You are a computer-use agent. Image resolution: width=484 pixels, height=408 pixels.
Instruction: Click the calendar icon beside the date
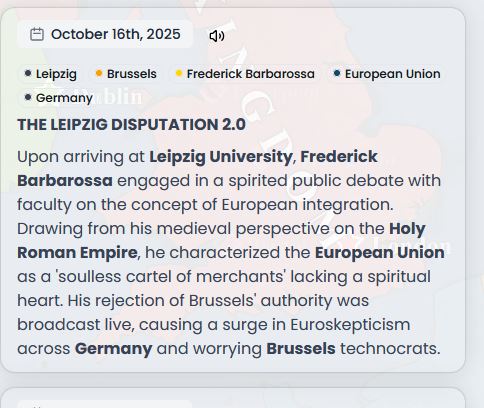[37, 34]
